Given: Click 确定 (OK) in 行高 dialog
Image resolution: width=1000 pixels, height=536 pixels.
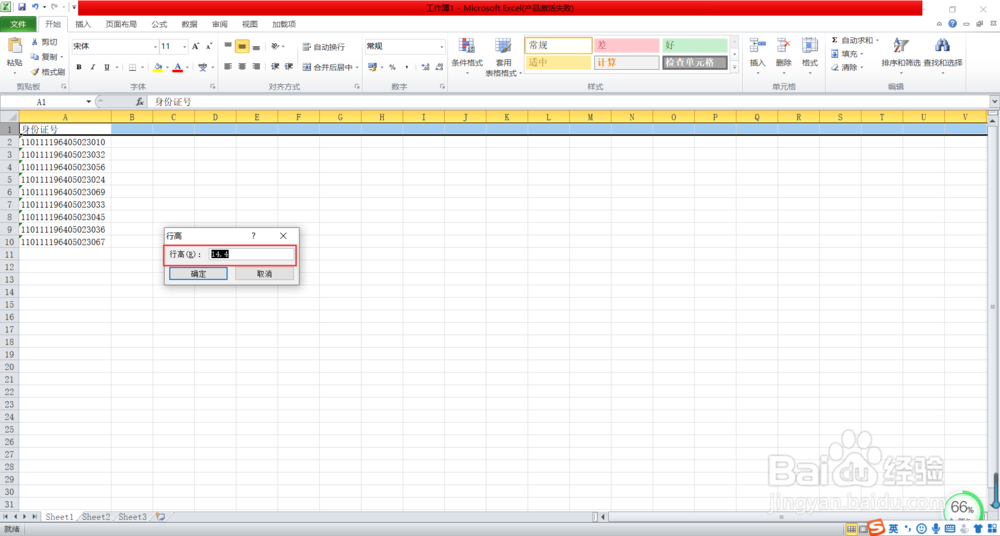Looking at the screenshot, I should pos(198,274).
